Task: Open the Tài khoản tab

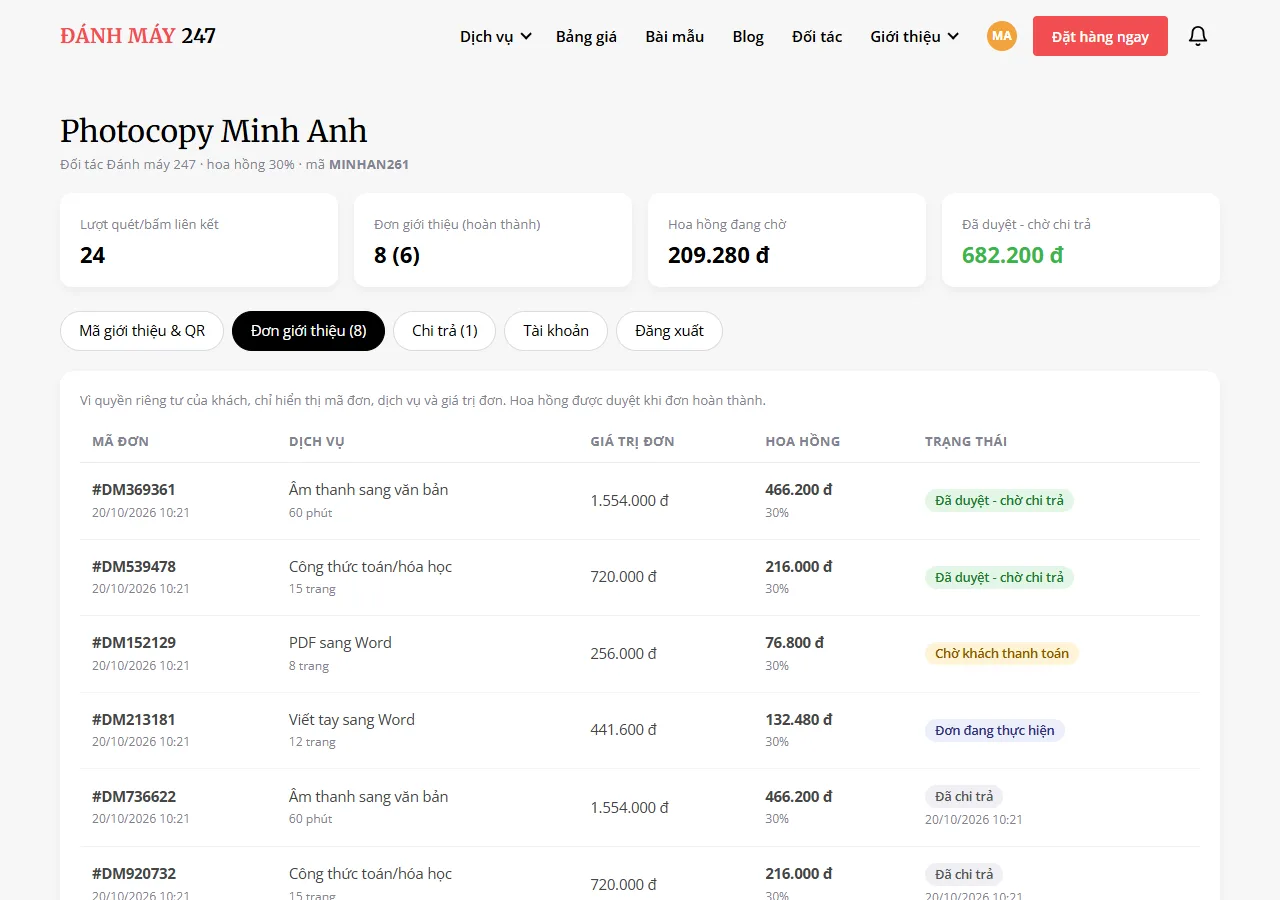Action: pyautogui.click(x=556, y=331)
